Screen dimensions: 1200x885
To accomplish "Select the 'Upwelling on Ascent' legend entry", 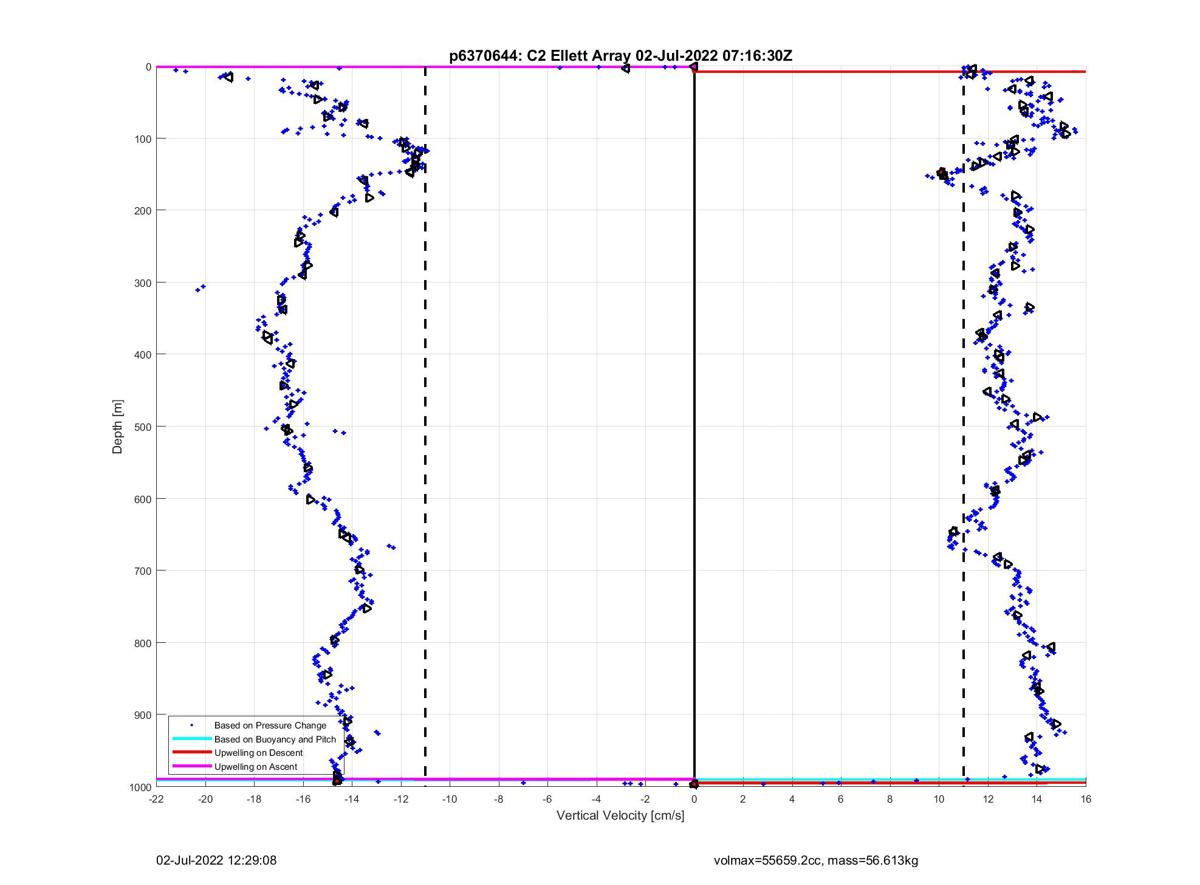I will (x=256, y=767).
